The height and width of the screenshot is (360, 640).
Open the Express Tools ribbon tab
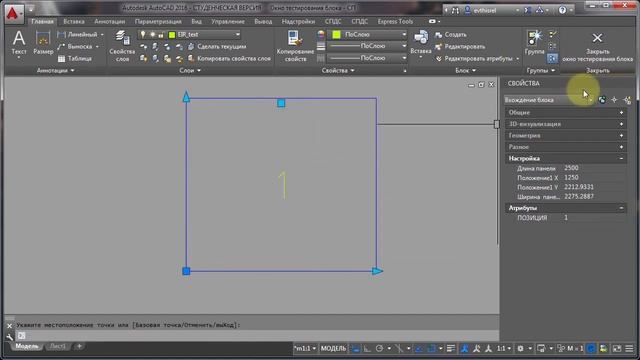395,21
